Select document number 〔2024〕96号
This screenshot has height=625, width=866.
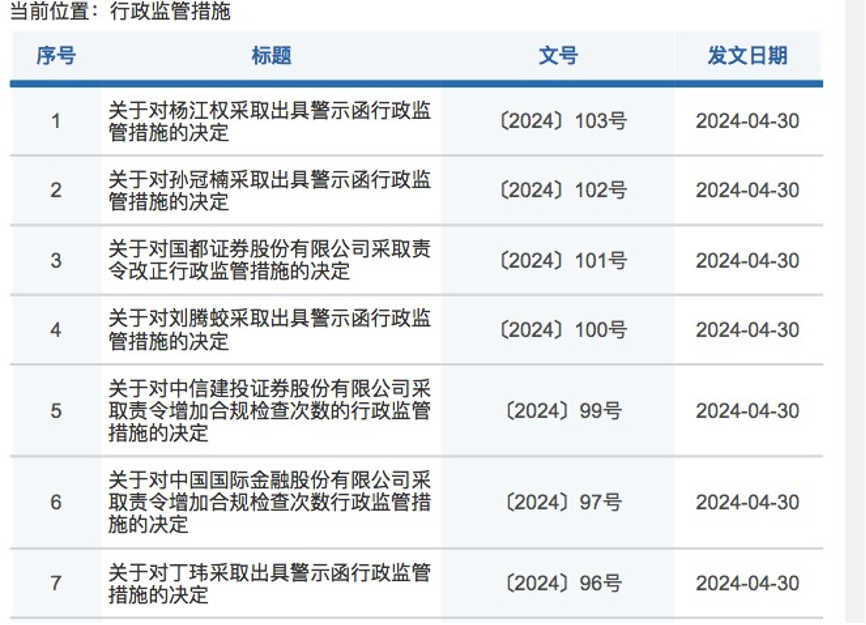[x=563, y=584]
